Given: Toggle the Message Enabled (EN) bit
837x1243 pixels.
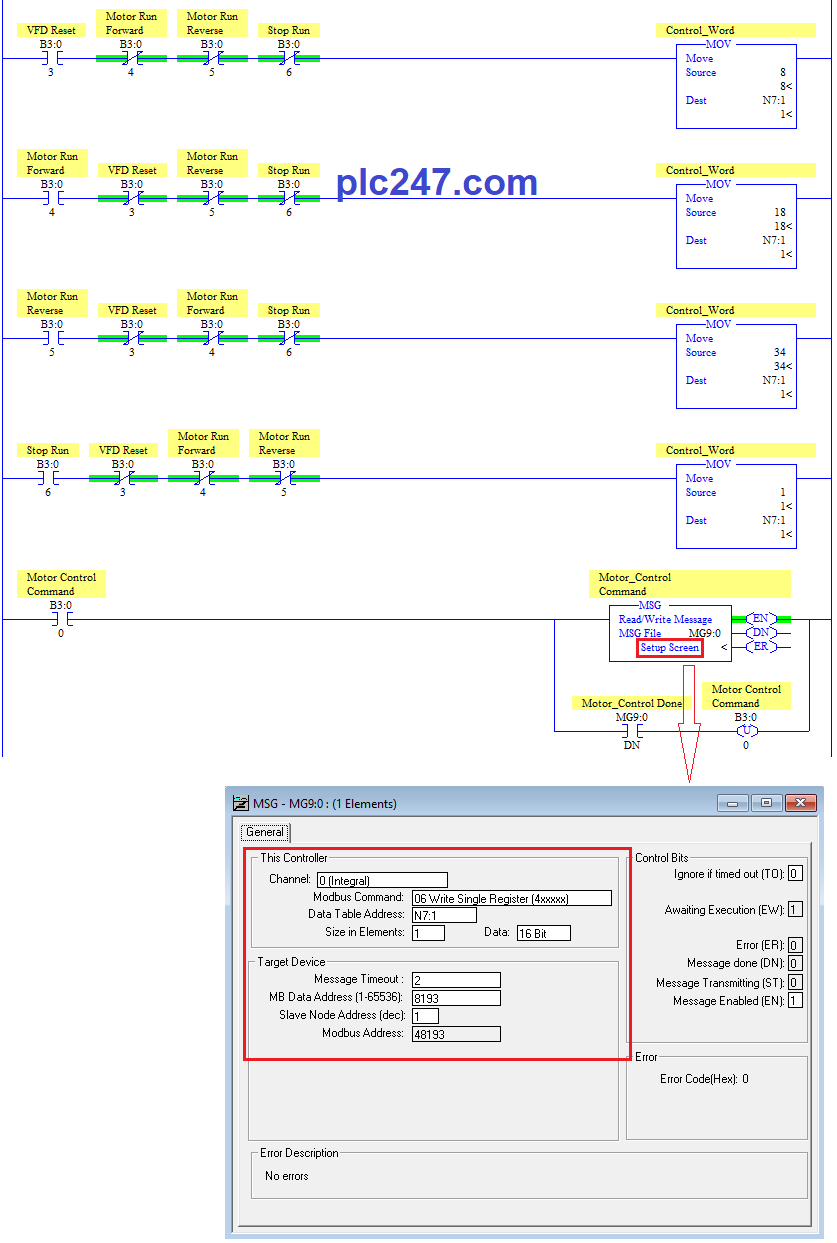Looking at the screenshot, I should tap(795, 1001).
